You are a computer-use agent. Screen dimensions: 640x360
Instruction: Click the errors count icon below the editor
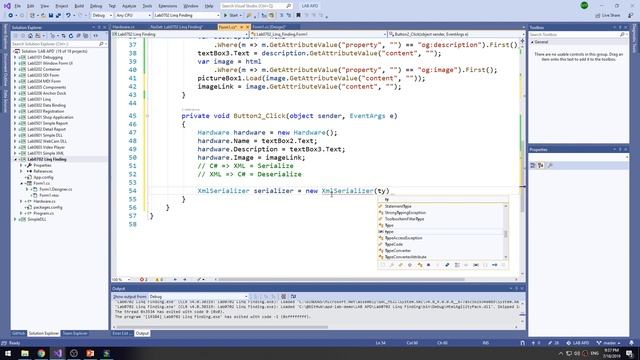click(x=143, y=279)
